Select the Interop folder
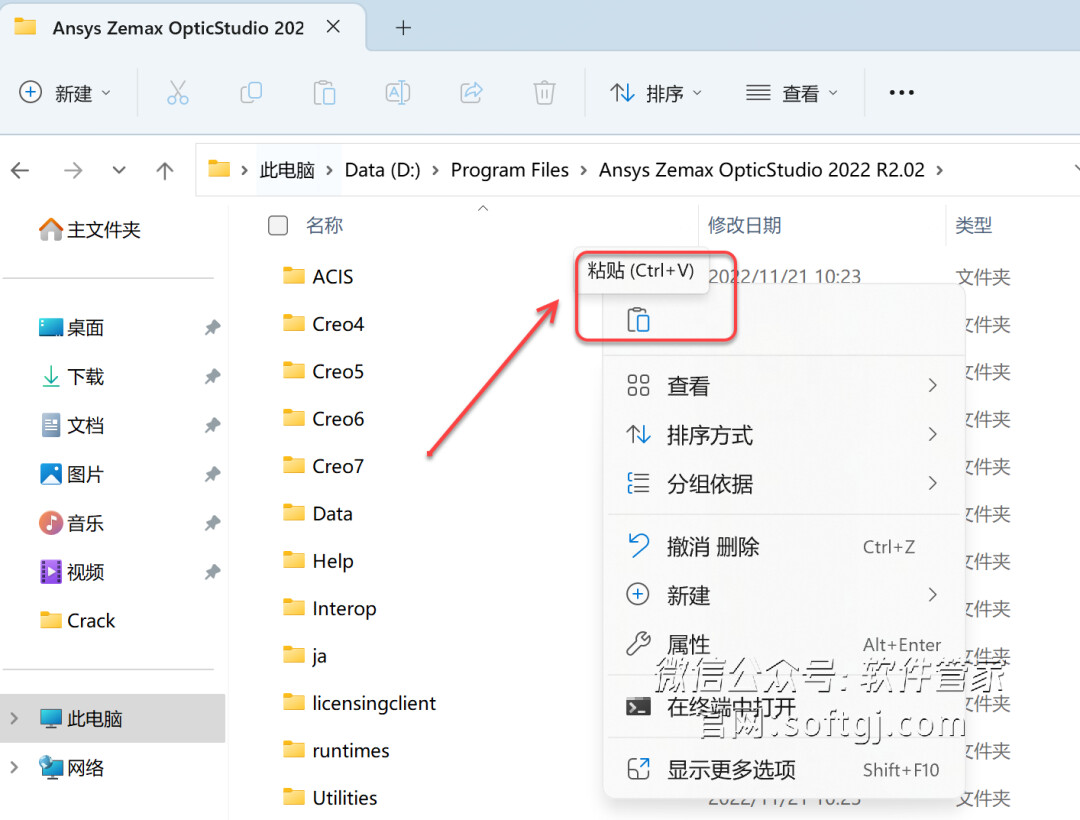The image size is (1080, 820). coord(330,608)
